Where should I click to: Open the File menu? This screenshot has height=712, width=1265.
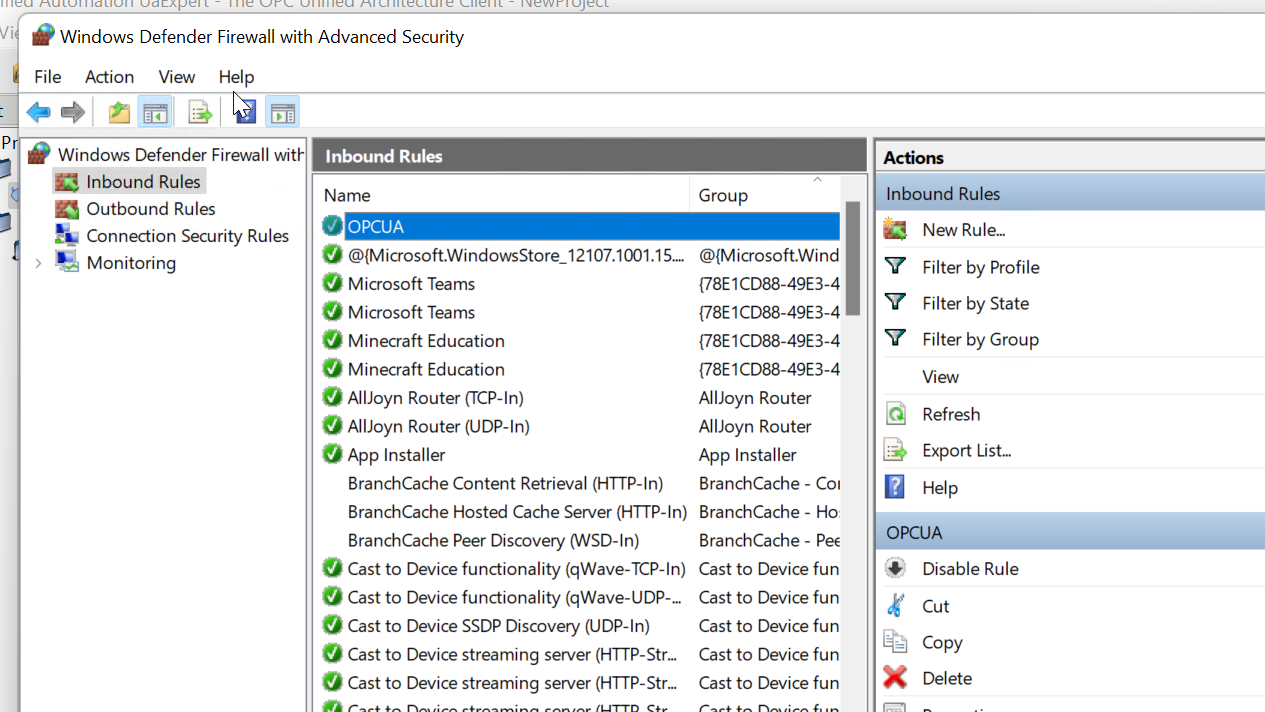click(47, 77)
